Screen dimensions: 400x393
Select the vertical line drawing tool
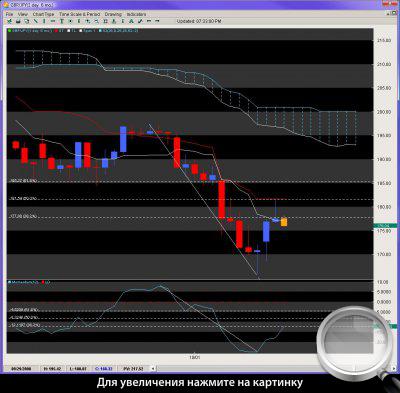click(44, 21)
